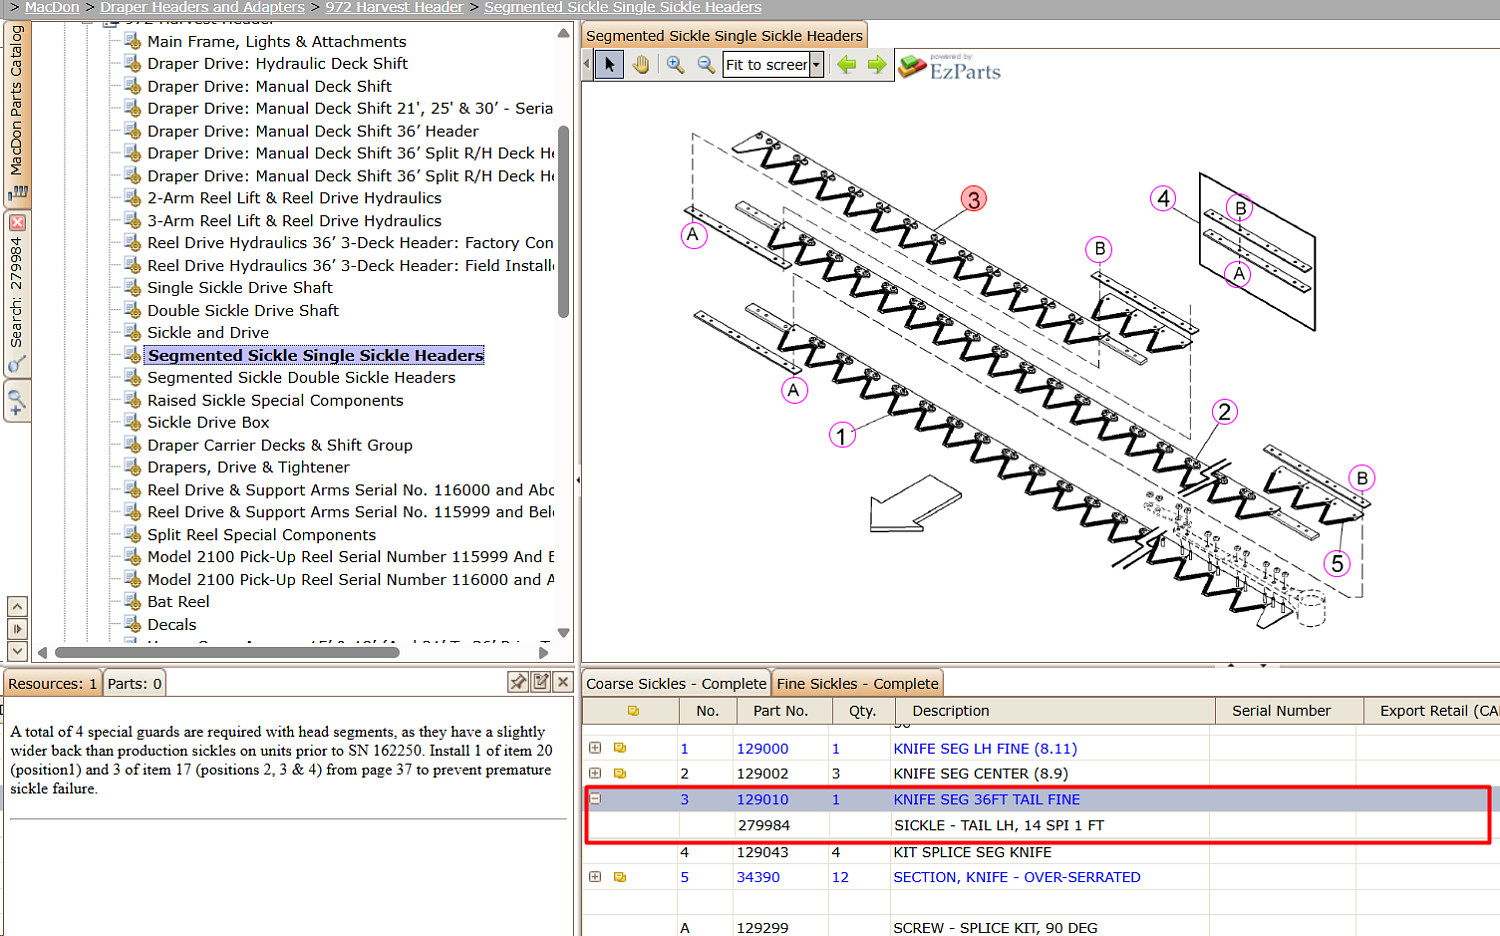Switch to the Coarse Sickles - Complete tab
This screenshot has width=1500, height=936.
click(676, 684)
